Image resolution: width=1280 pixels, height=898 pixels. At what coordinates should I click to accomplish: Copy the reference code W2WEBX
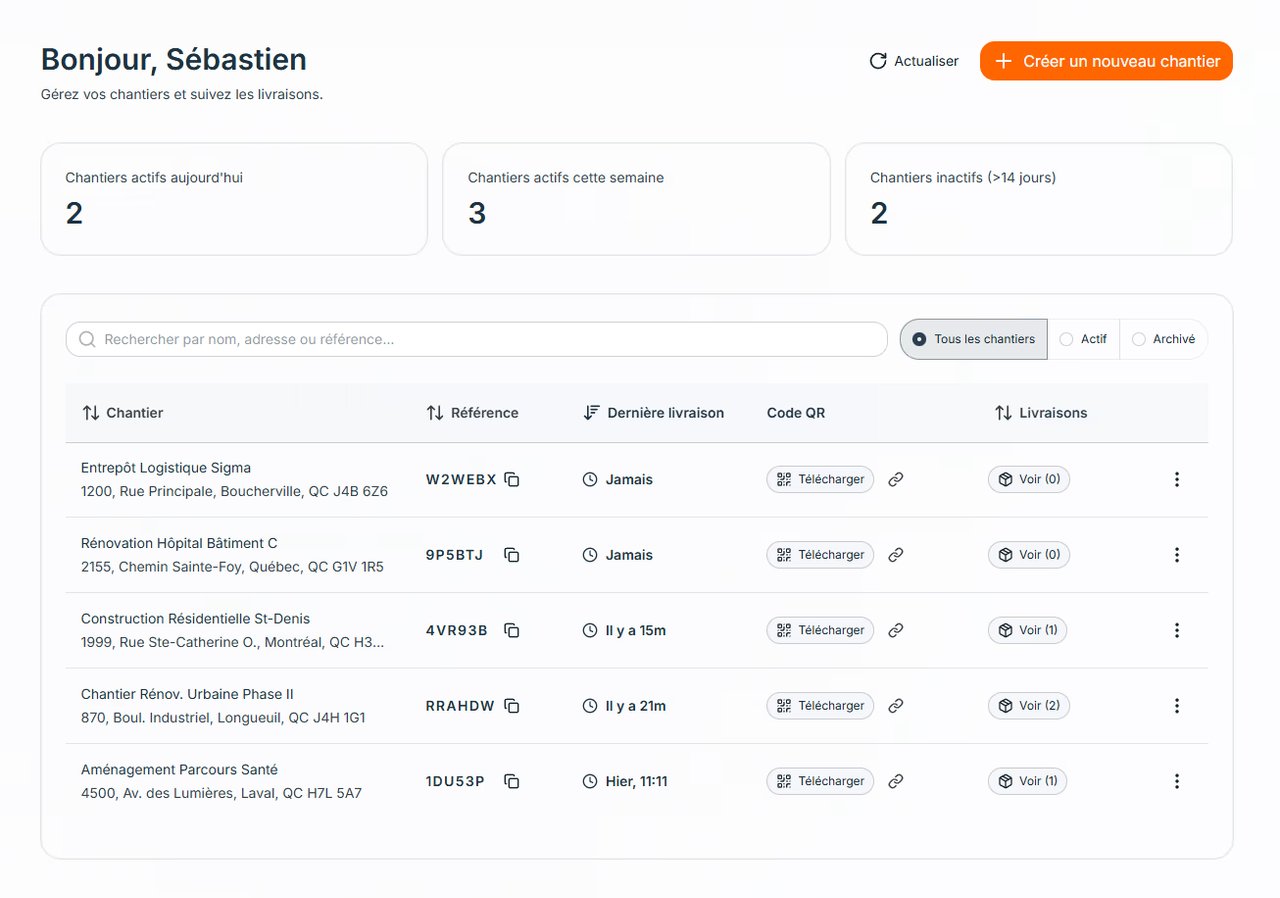point(511,479)
